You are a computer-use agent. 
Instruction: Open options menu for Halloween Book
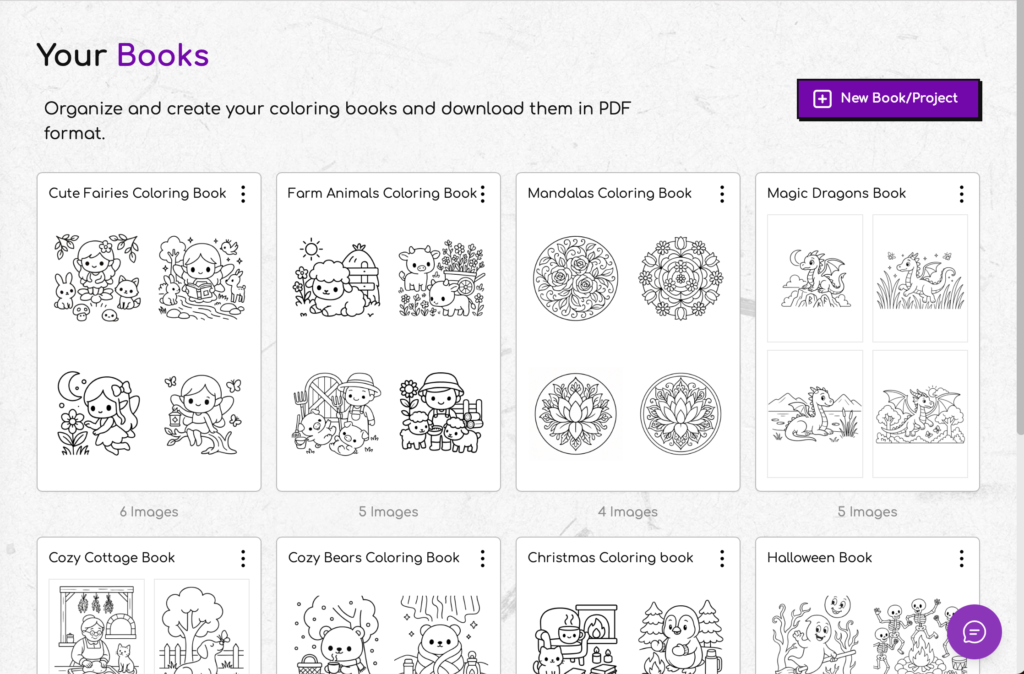pyautogui.click(x=961, y=558)
